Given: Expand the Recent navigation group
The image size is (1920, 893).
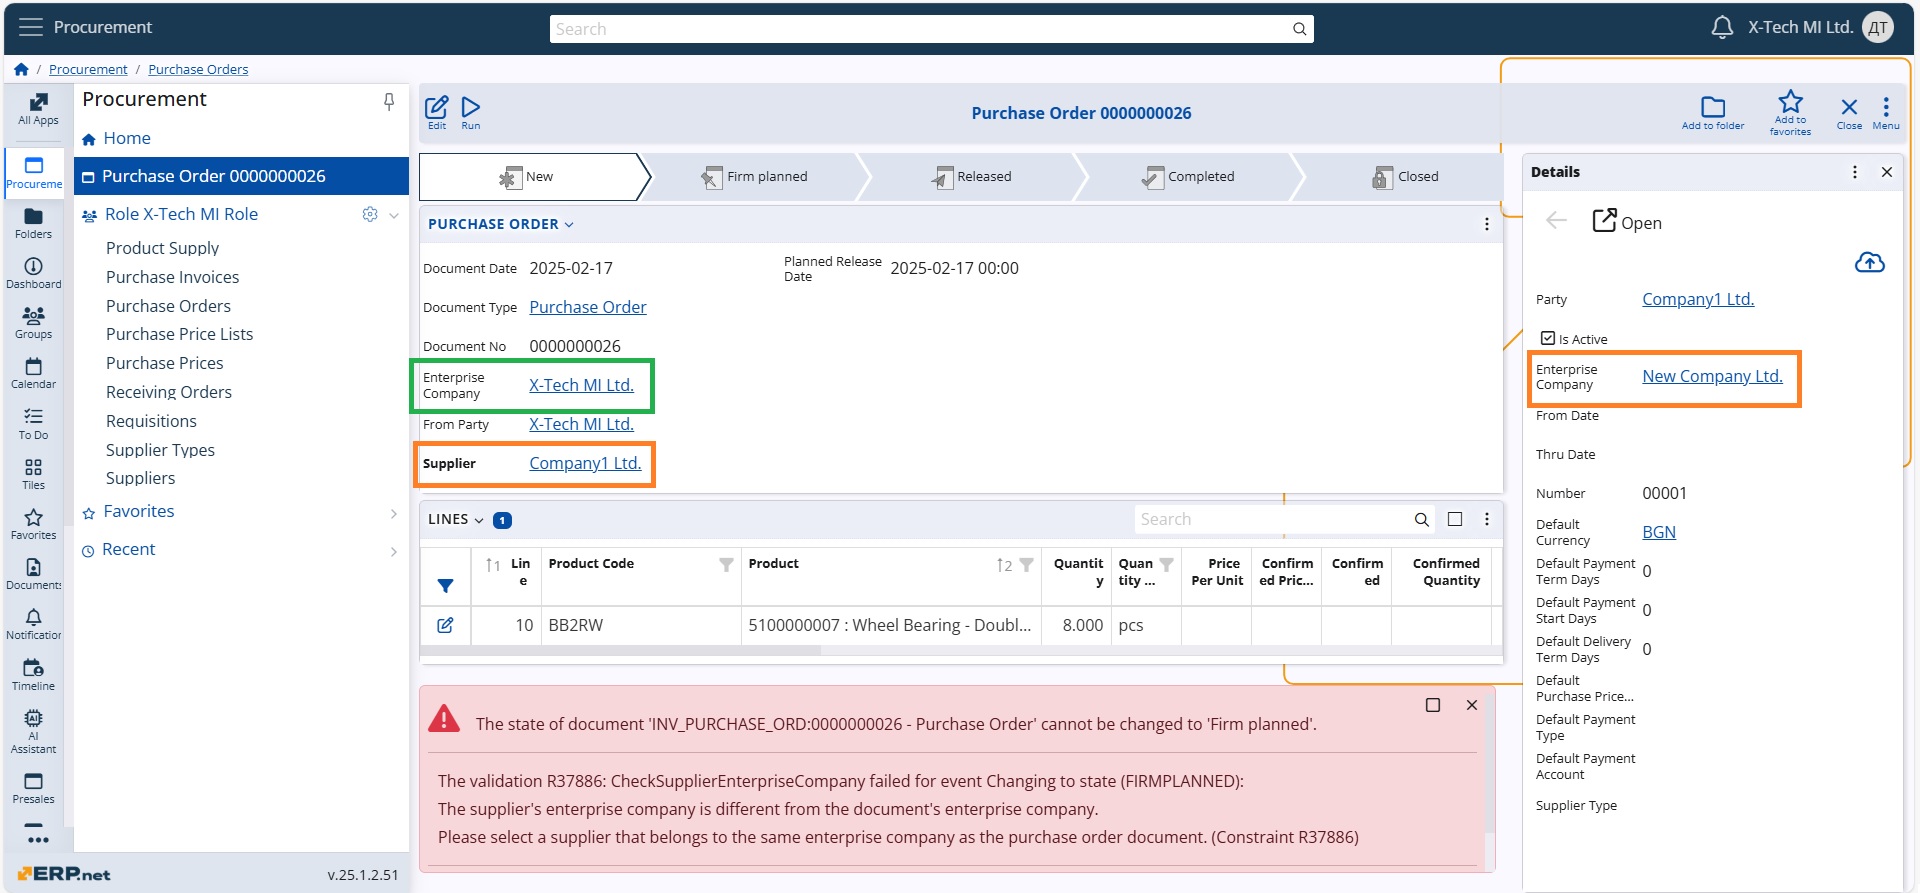Looking at the screenshot, I should [x=394, y=551].
